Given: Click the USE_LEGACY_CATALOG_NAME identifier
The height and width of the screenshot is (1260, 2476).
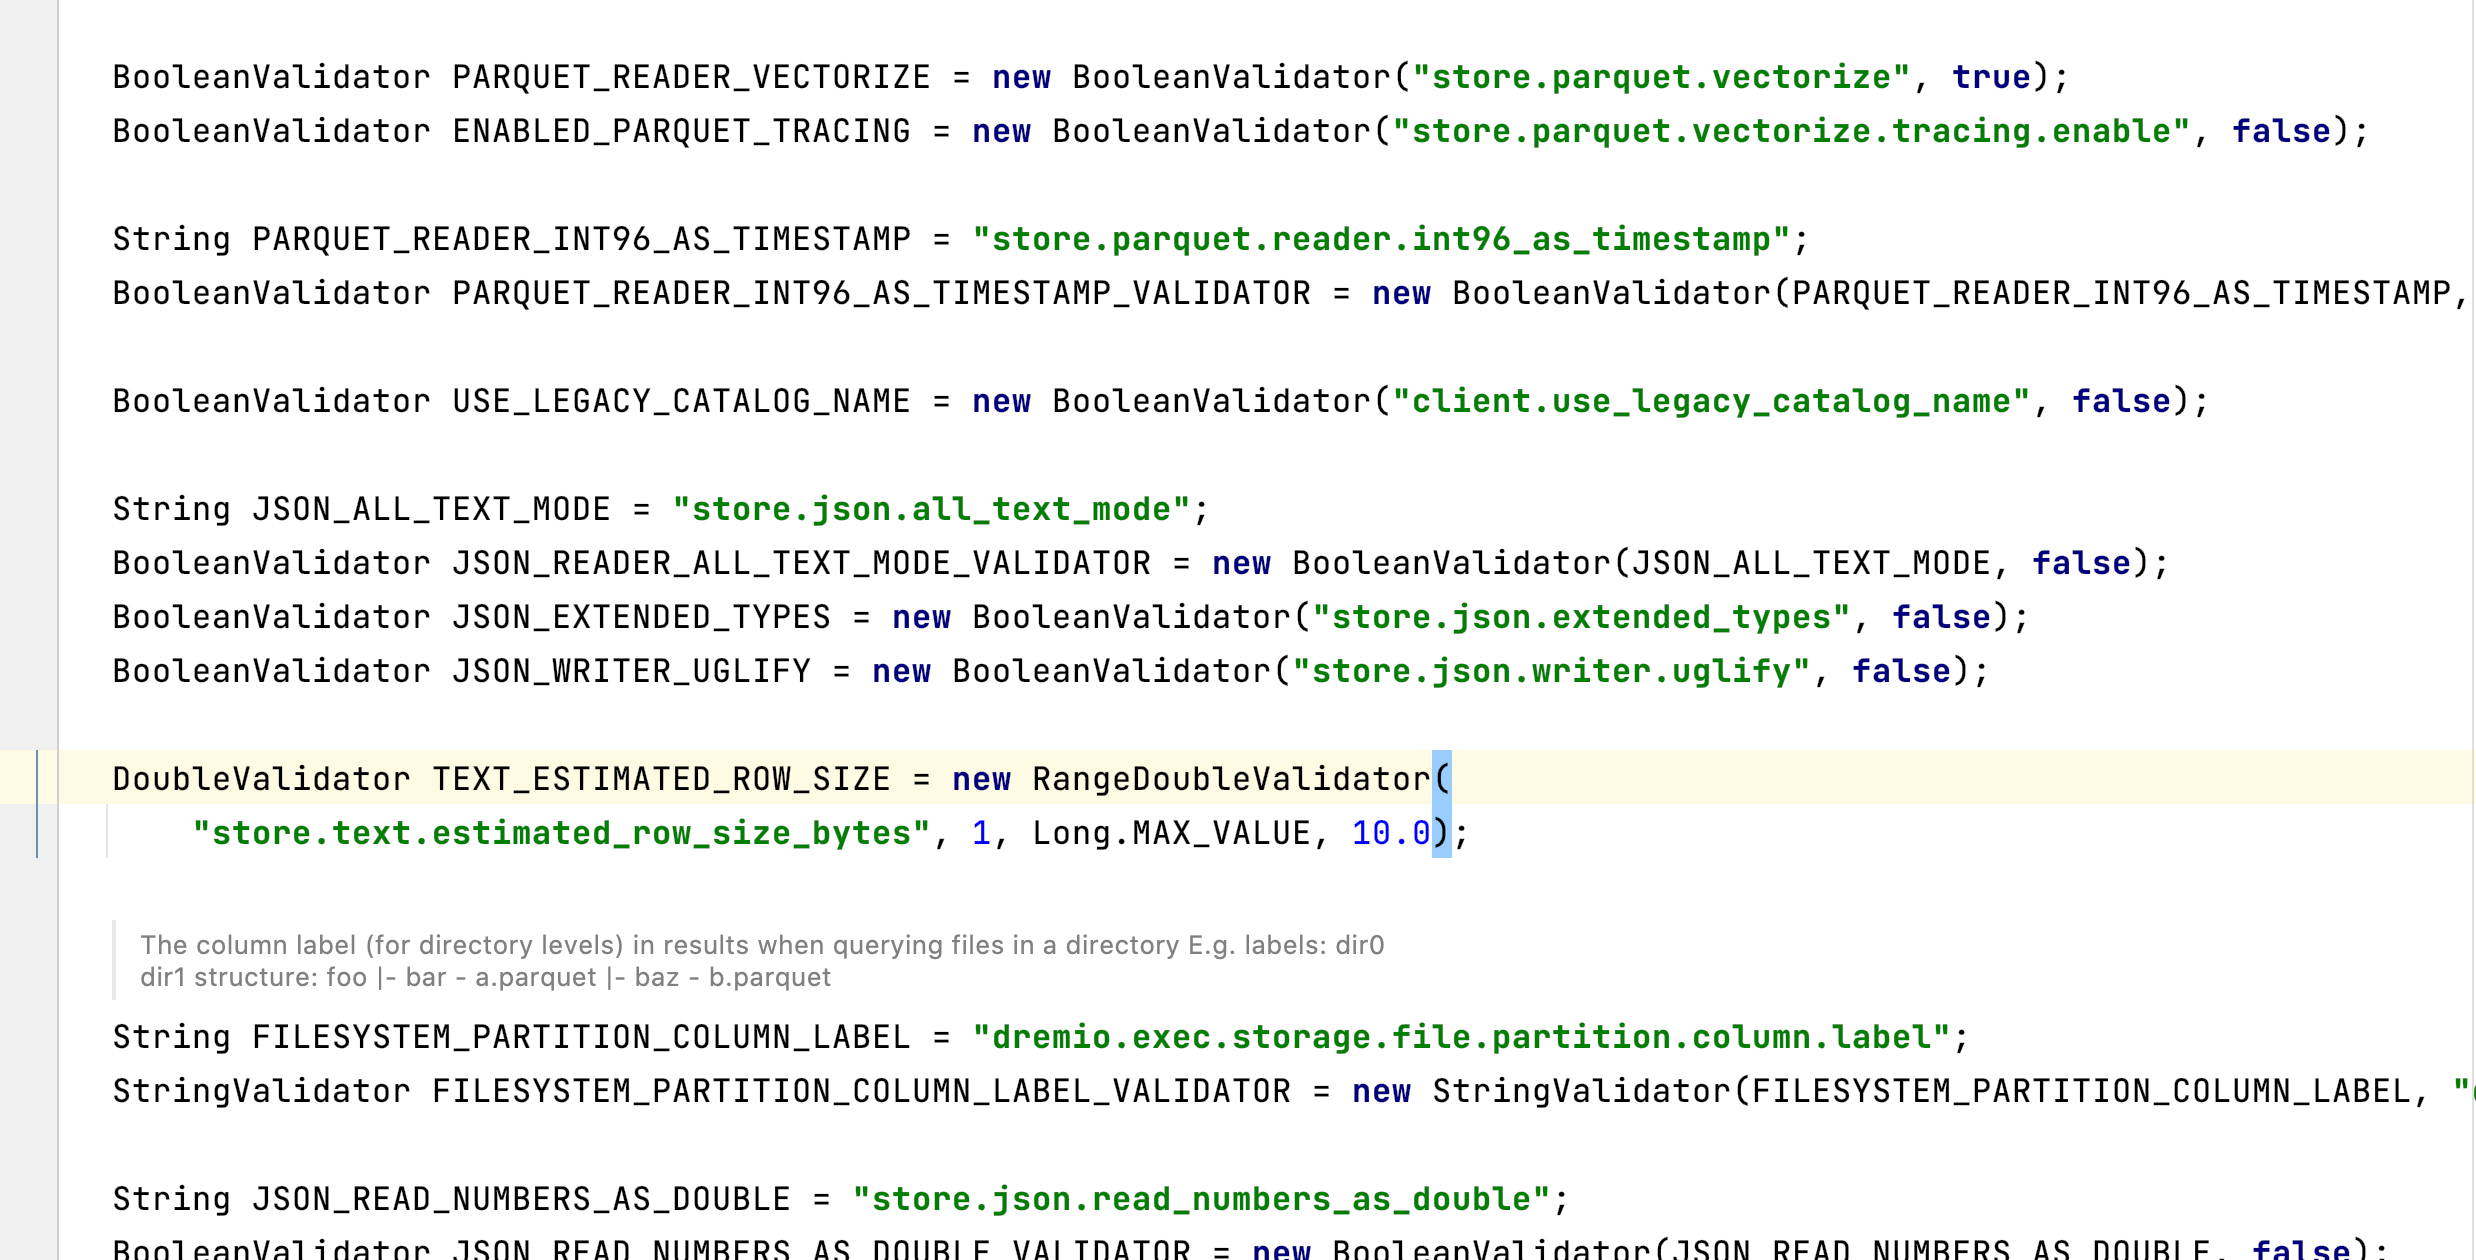Looking at the screenshot, I should point(681,401).
